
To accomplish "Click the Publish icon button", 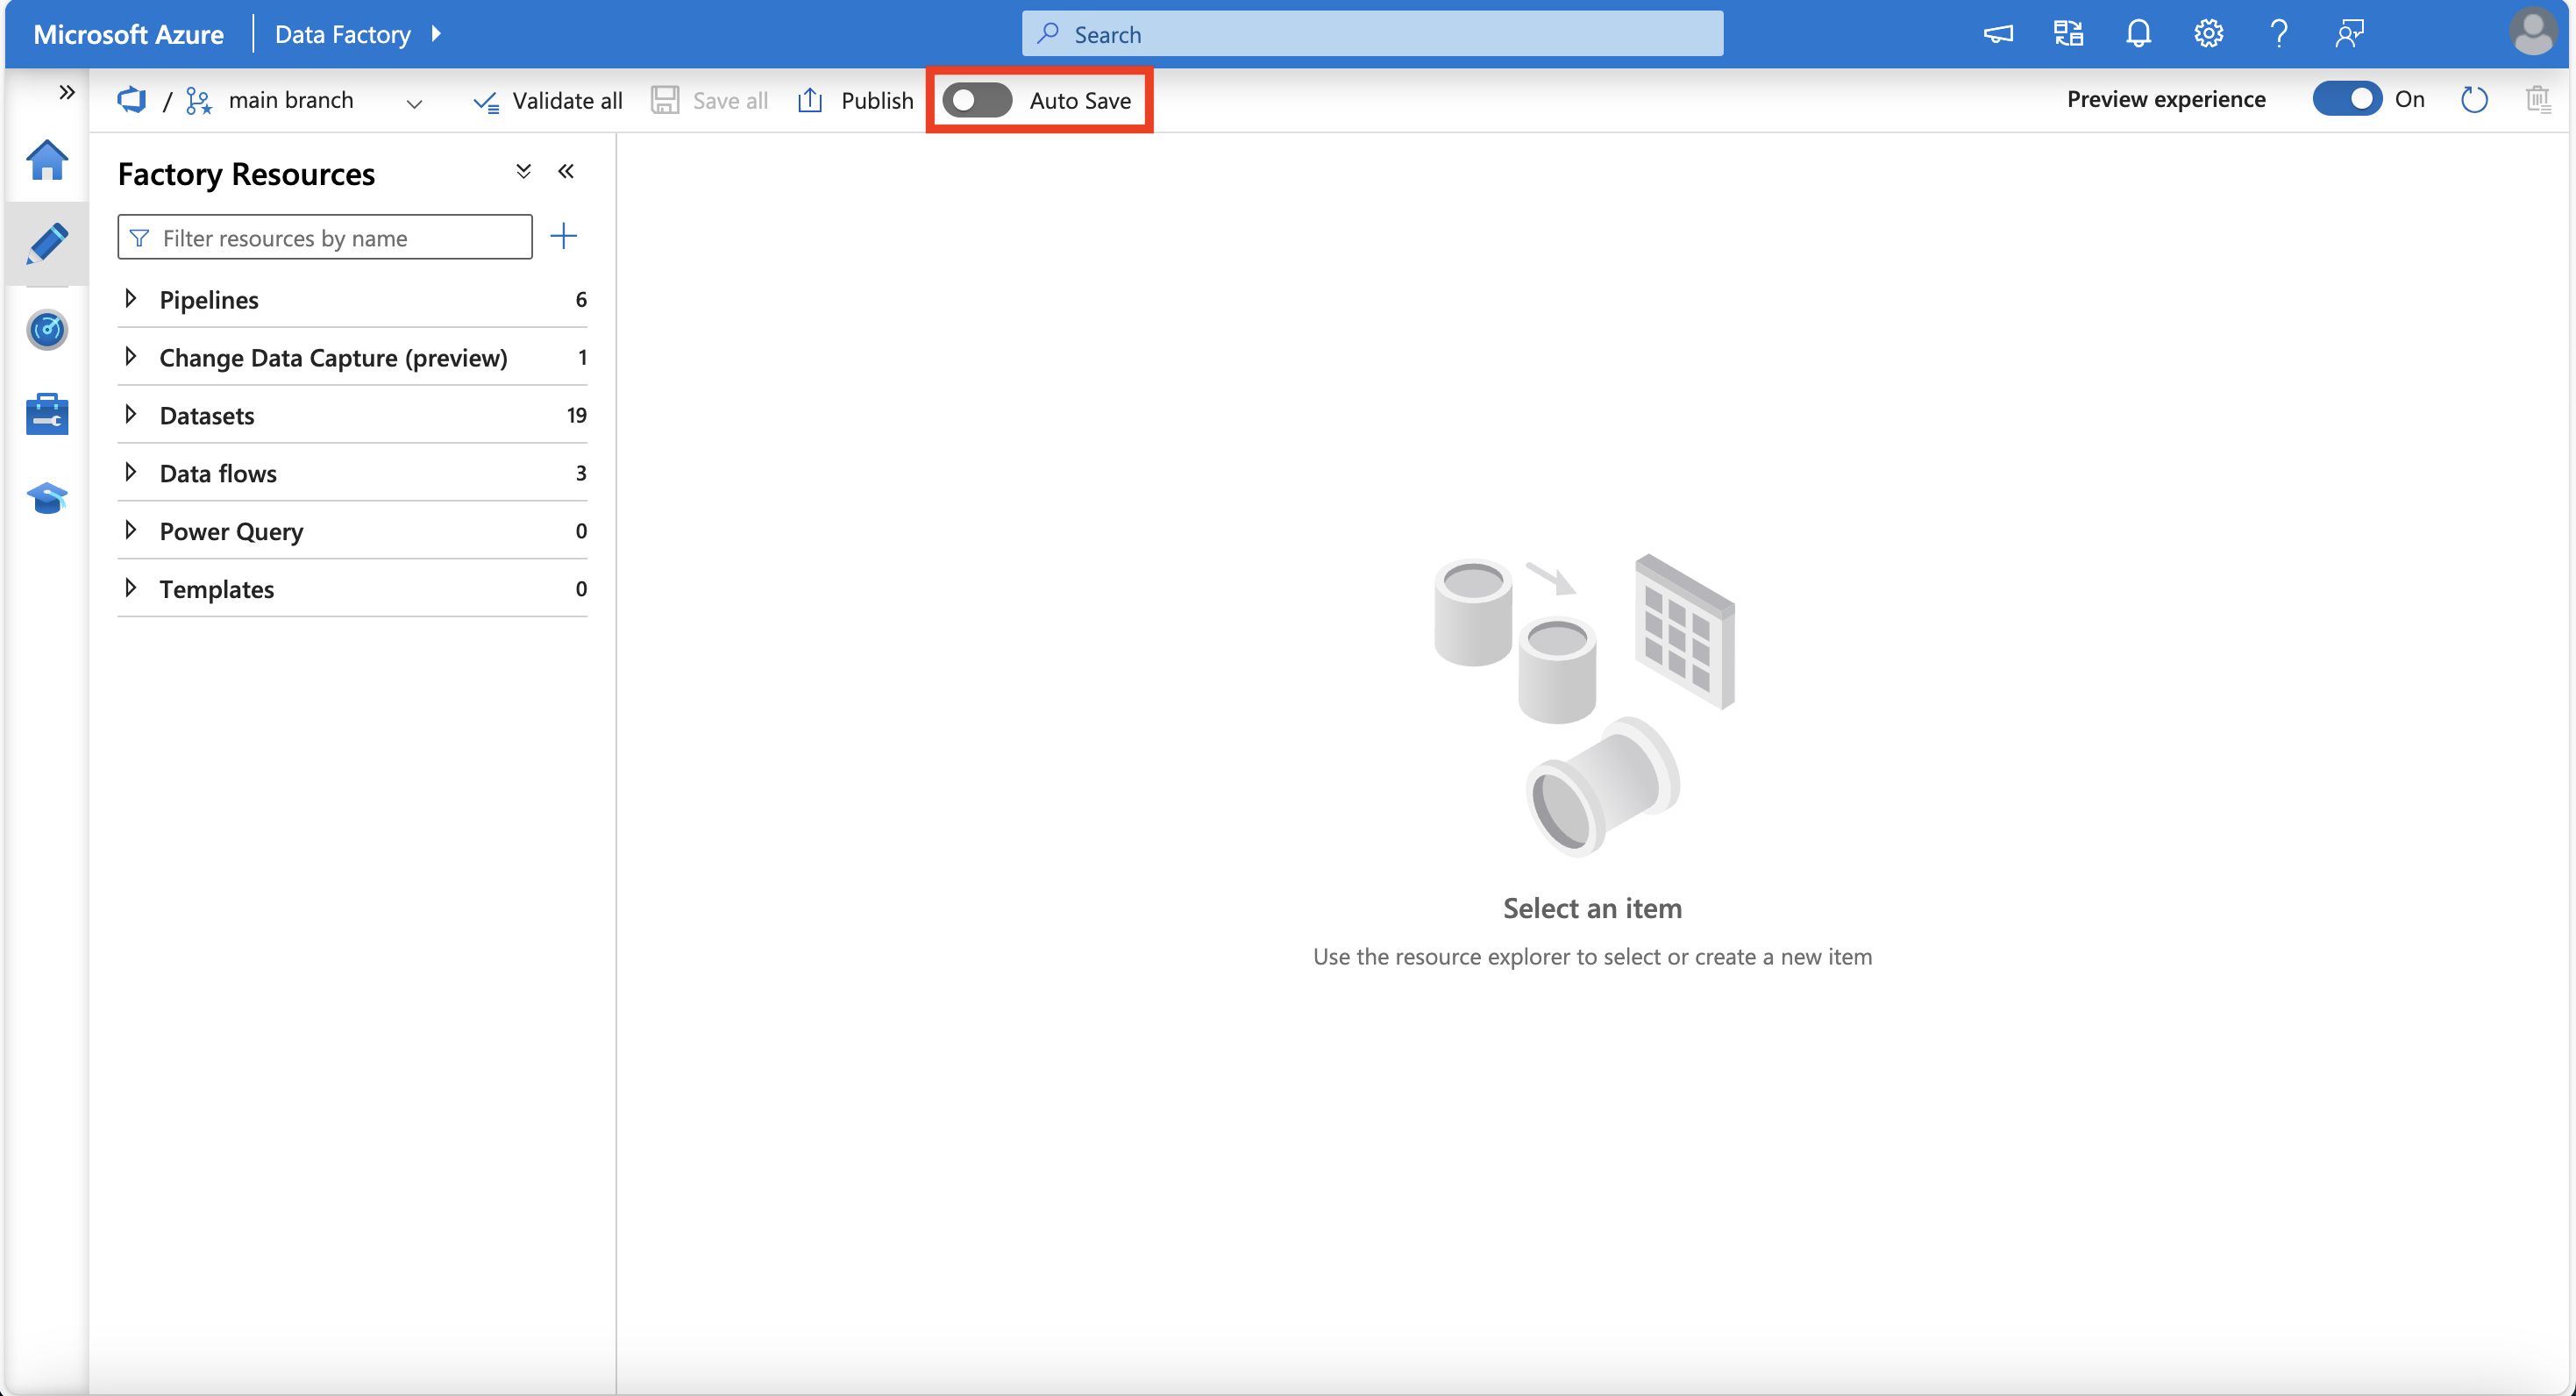I will pyautogui.click(x=809, y=100).
